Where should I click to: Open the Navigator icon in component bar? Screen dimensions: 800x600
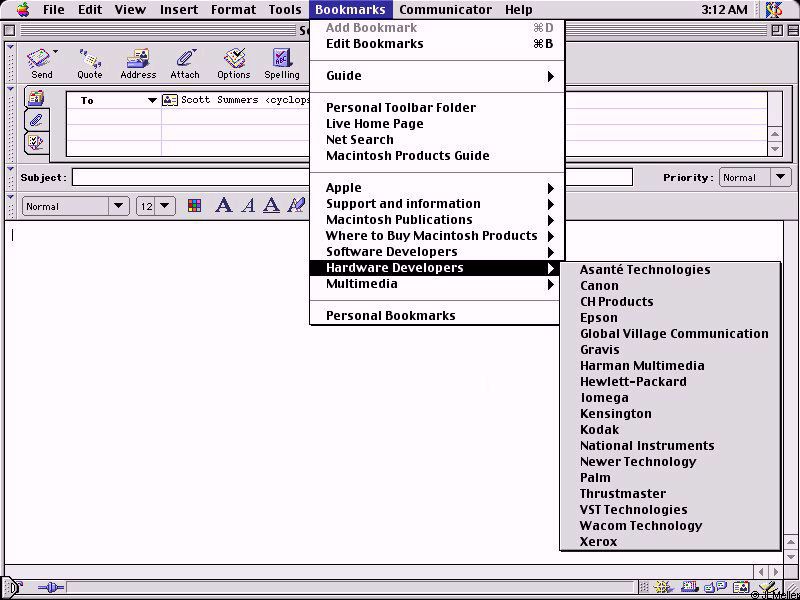664,588
